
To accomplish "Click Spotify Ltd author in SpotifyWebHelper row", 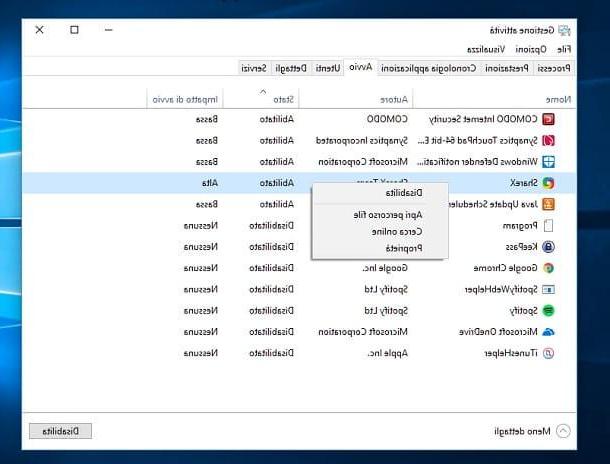I will (x=386, y=289).
